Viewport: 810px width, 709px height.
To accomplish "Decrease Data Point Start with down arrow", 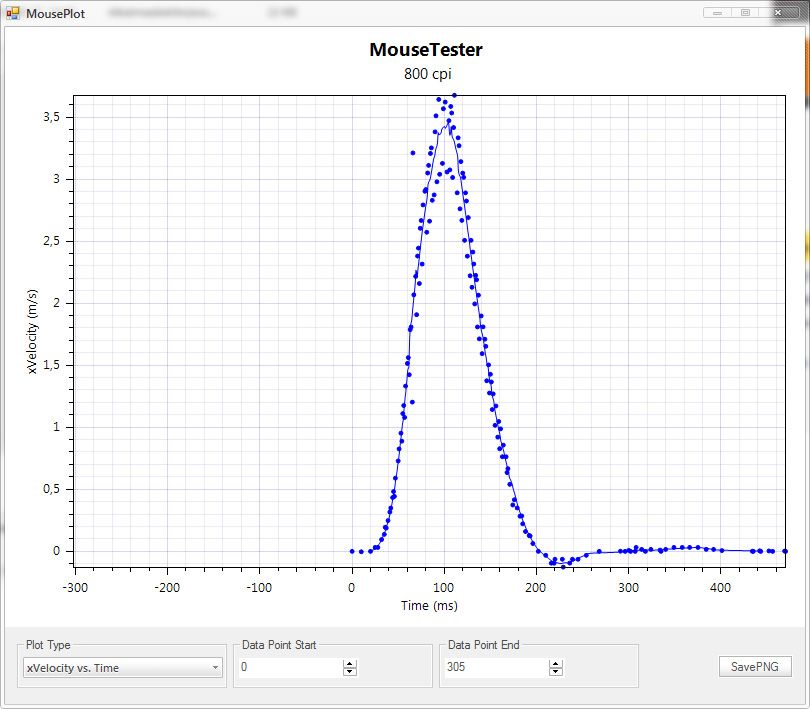I will pyautogui.click(x=350, y=671).
